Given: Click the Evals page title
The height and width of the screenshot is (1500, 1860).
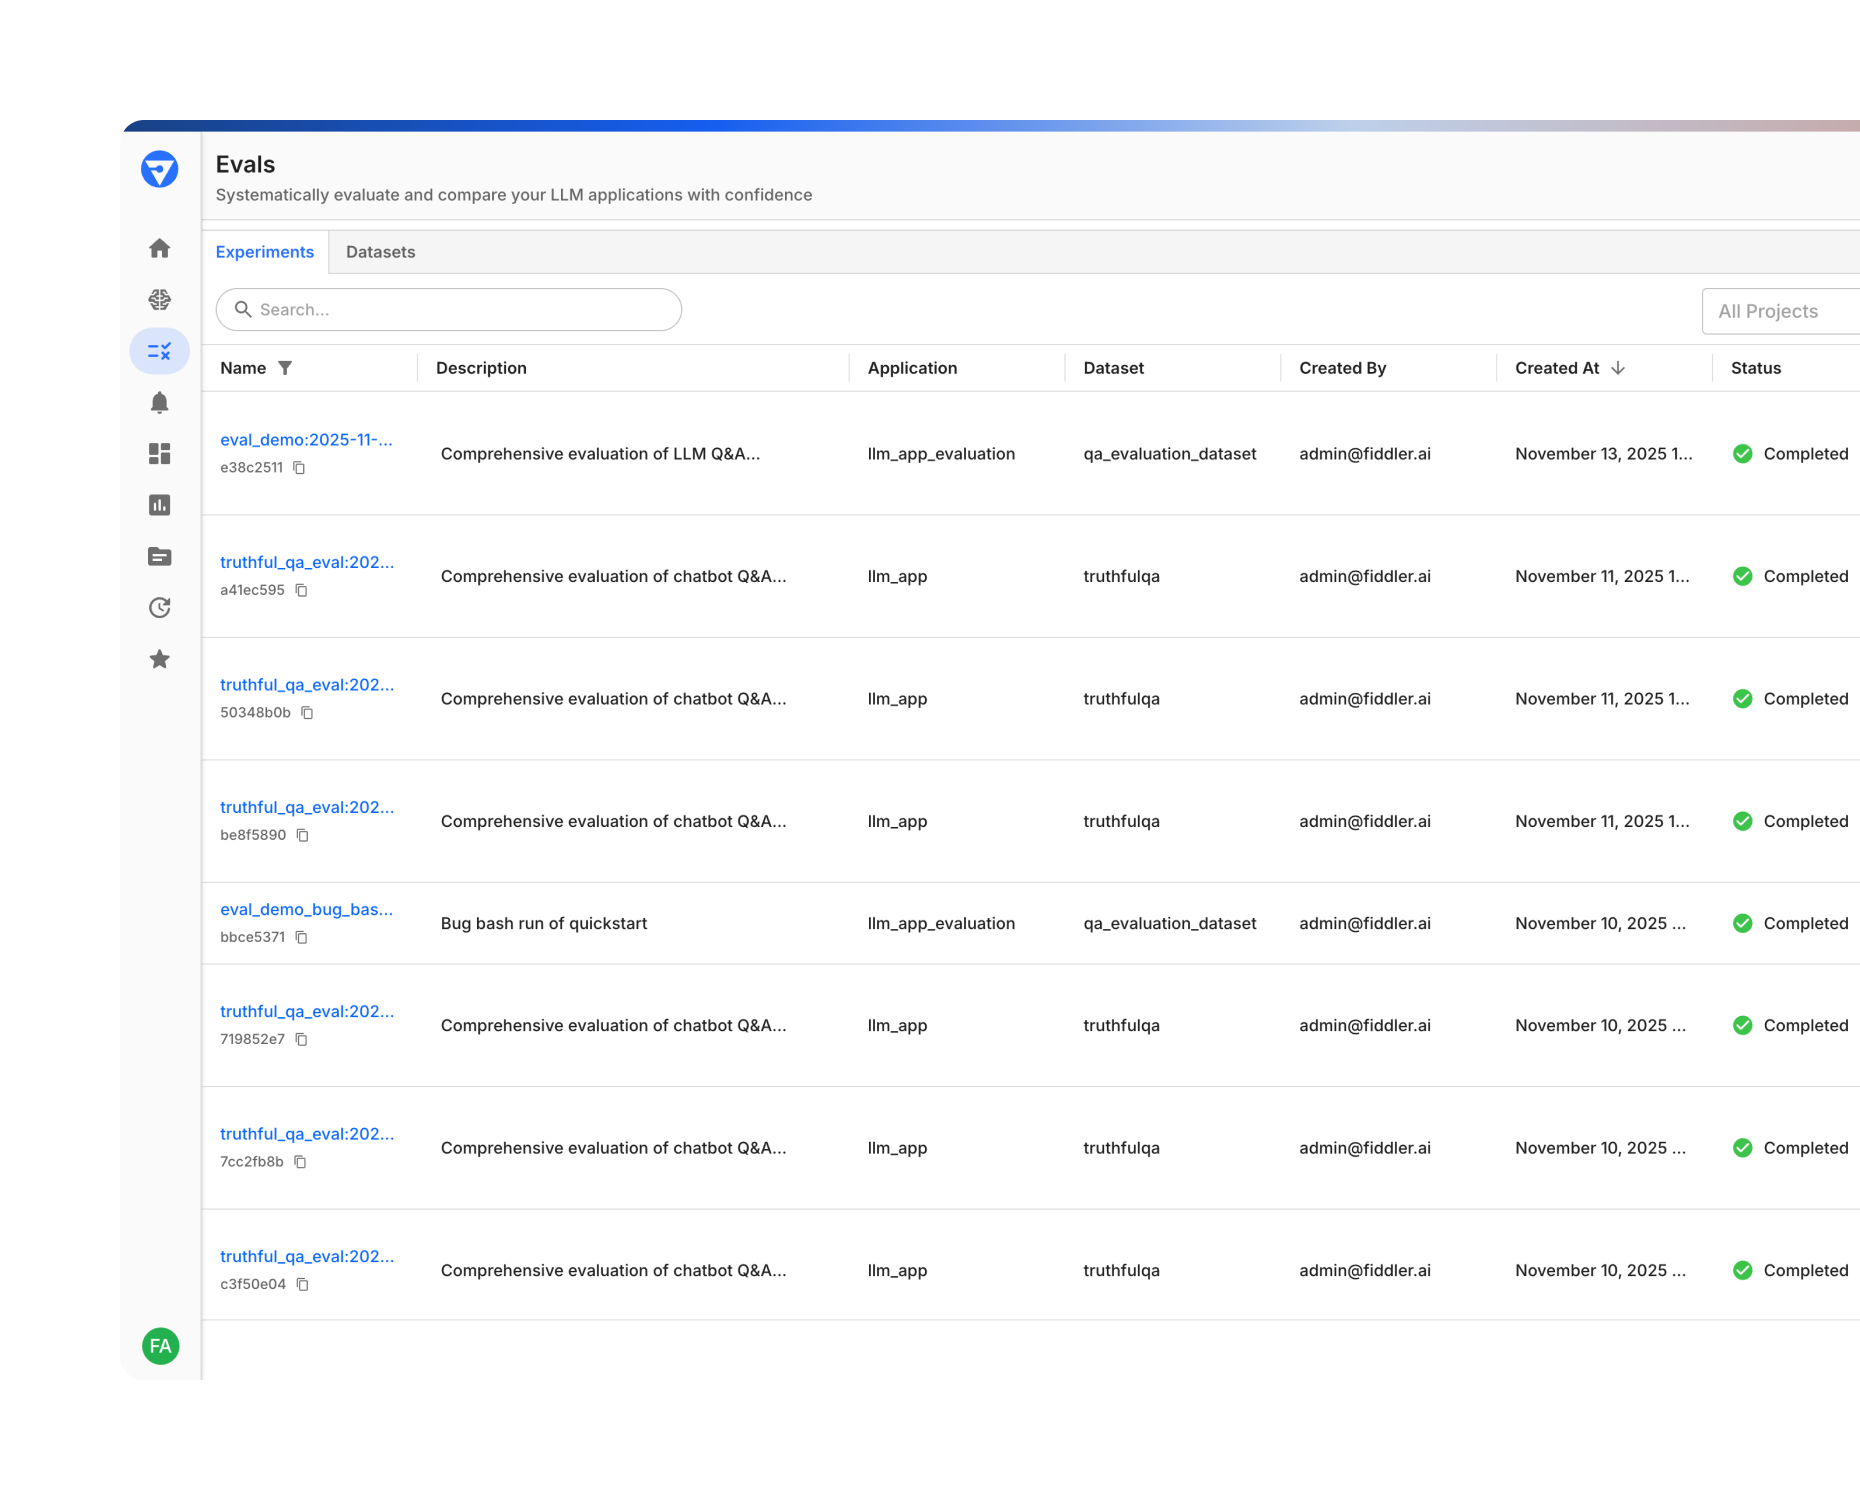Looking at the screenshot, I should pyautogui.click(x=245, y=165).
